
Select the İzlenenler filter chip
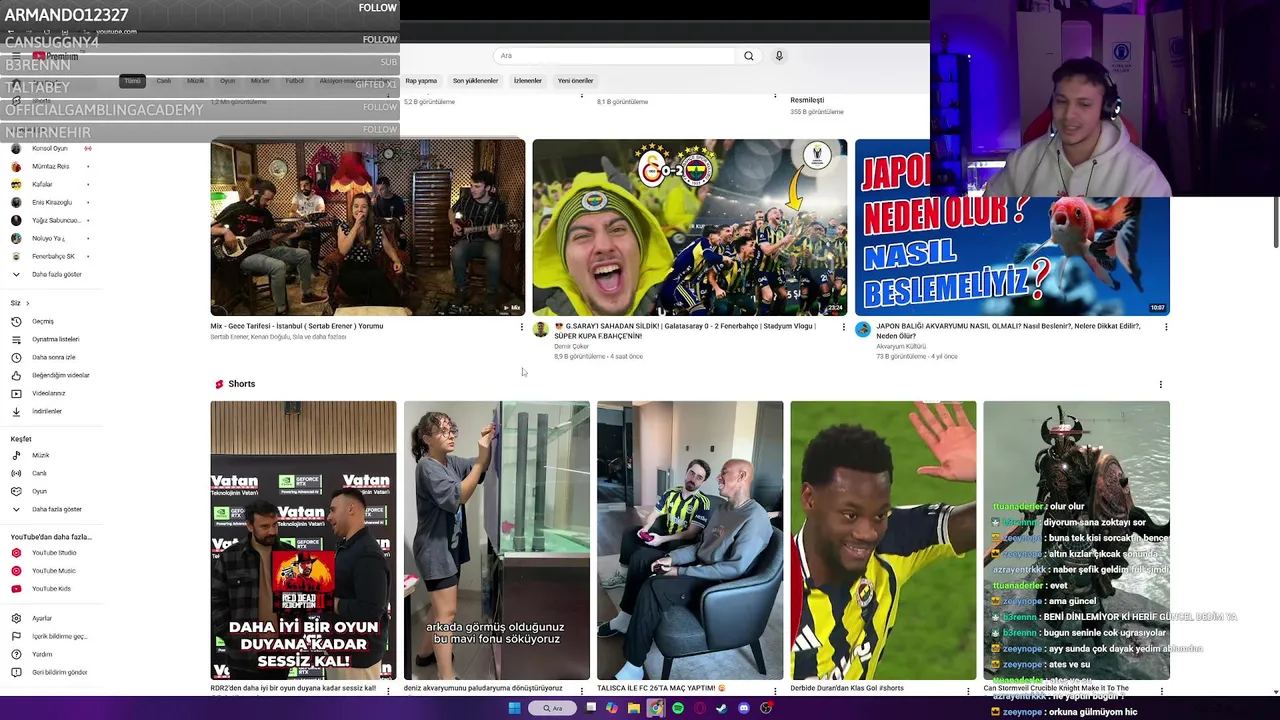point(527,81)
